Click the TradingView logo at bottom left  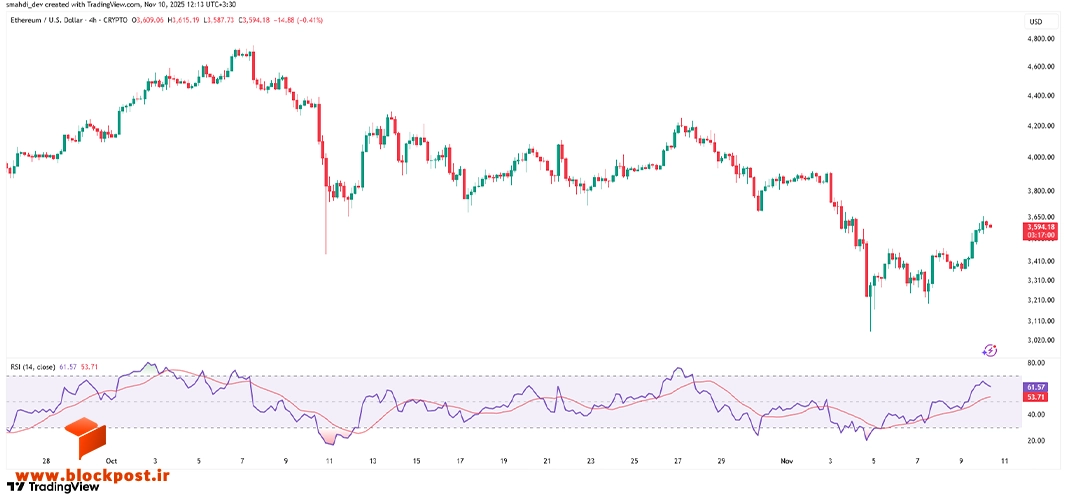coord(53,487)
